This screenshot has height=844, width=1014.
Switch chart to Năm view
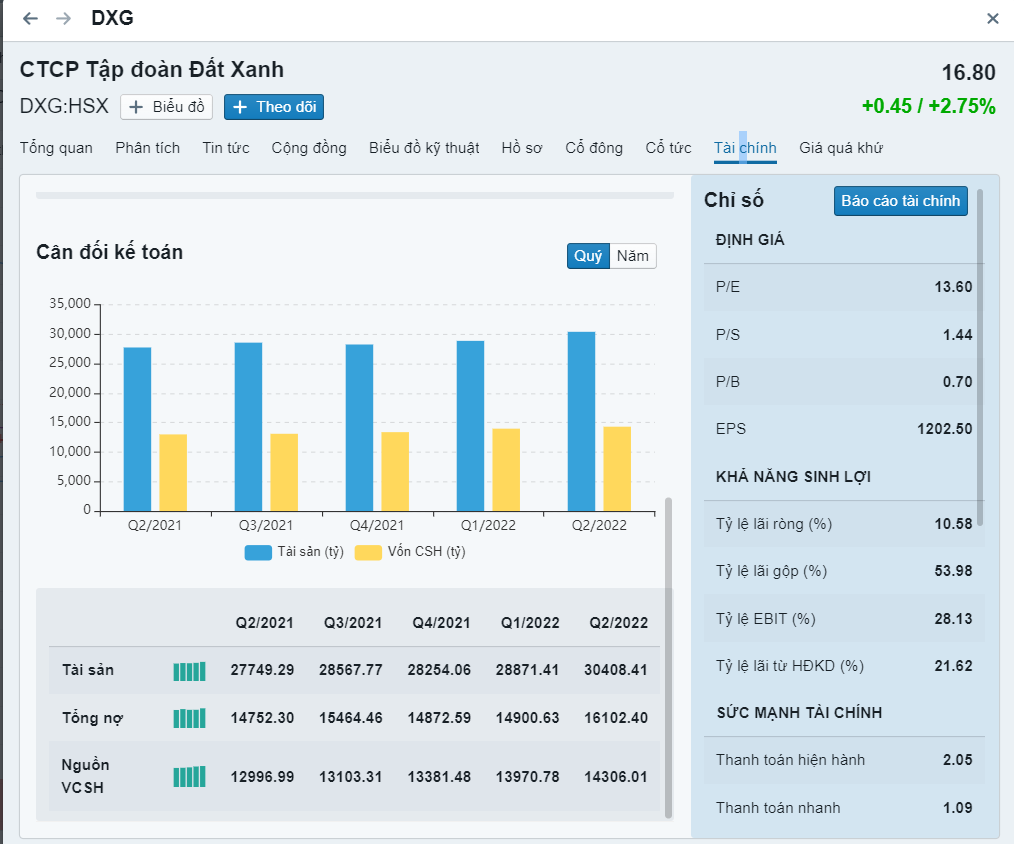(633, 256)
